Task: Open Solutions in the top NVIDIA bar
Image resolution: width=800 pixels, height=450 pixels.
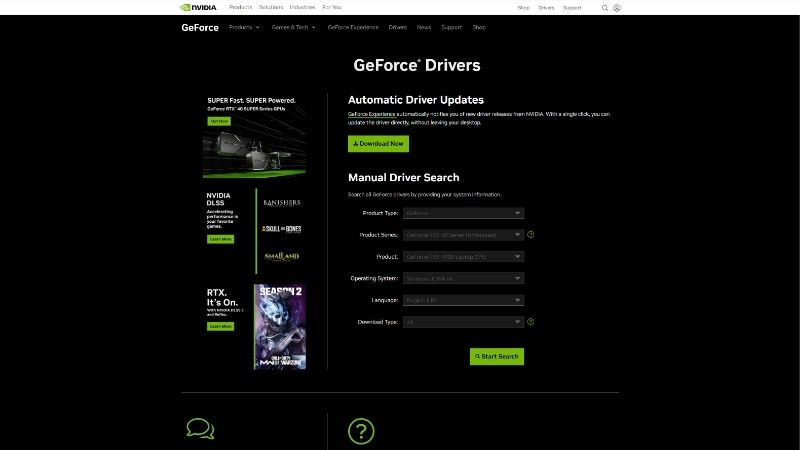Action: (x=271, y=8)
